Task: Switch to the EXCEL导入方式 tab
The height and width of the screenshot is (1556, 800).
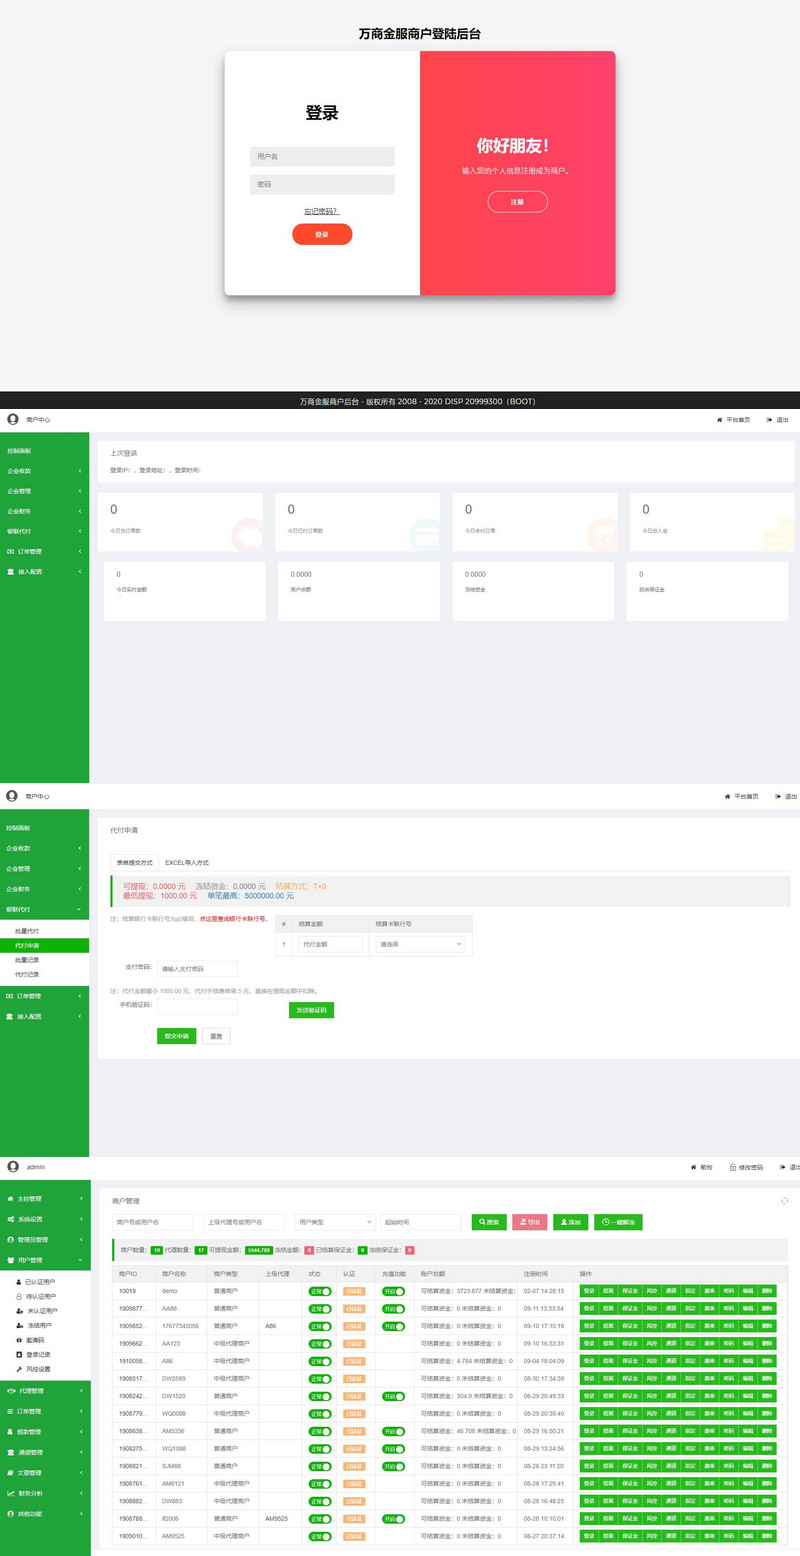Action: click(187, 862)
